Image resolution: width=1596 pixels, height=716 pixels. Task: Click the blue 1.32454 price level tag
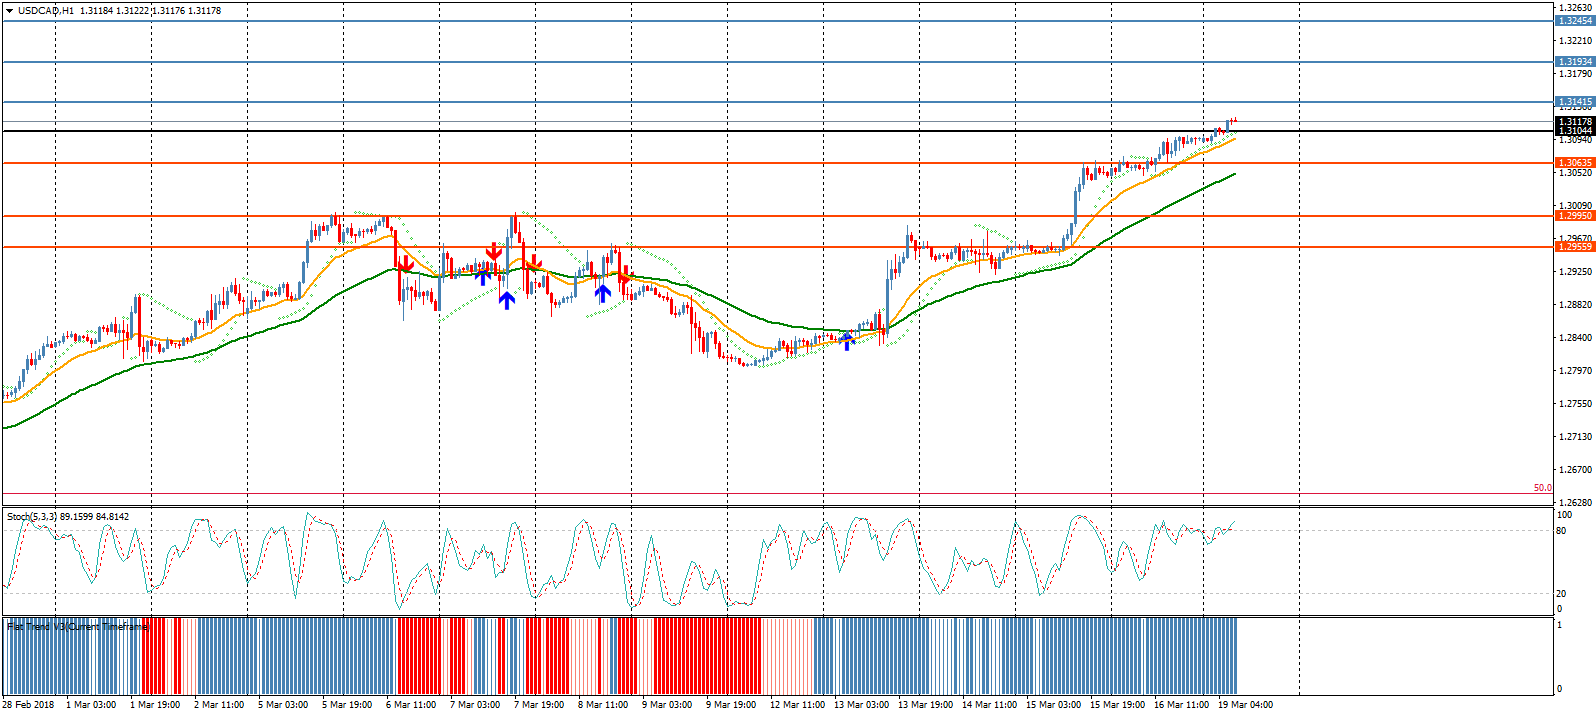pyautogui.click(x=1574, y=21)
